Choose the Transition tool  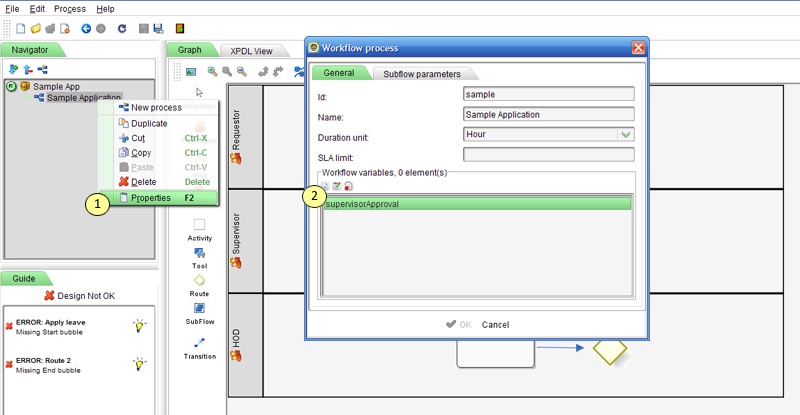pyautogui.click(x=199, y=342)
